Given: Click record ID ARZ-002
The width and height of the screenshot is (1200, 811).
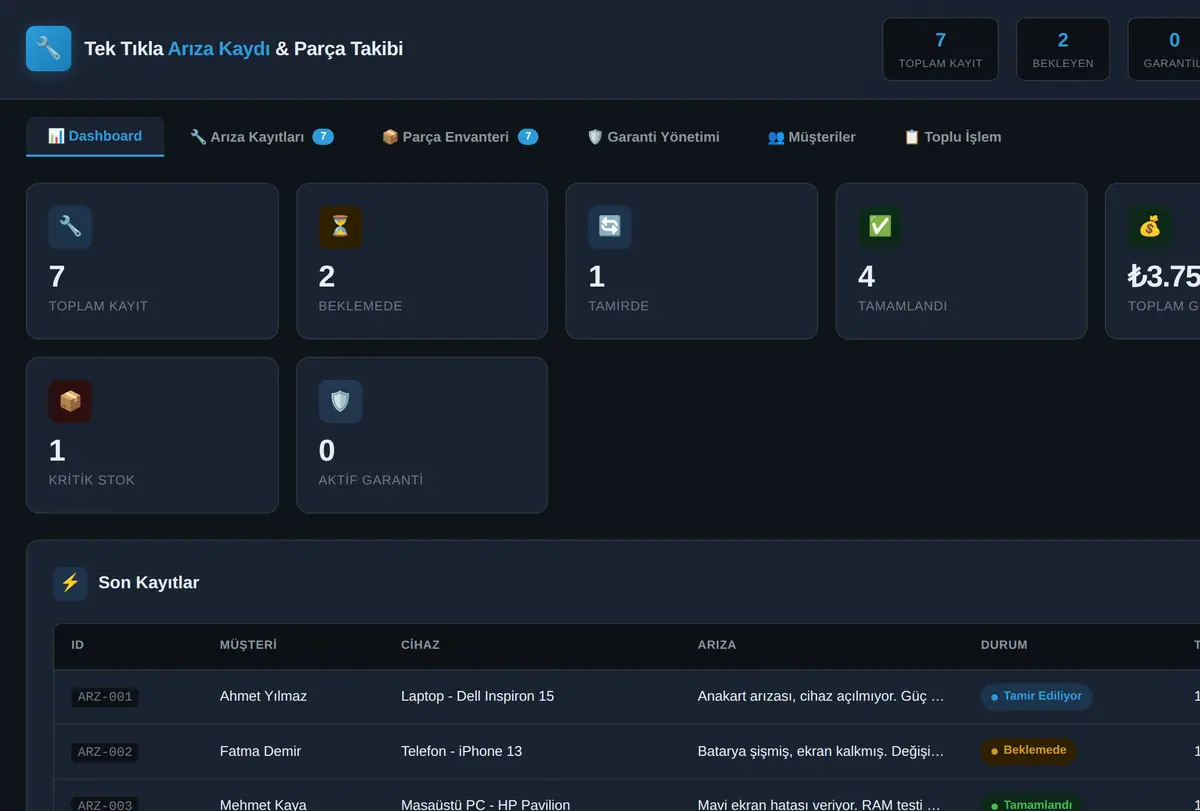Looking at the screenshot, I should (105, 751).
